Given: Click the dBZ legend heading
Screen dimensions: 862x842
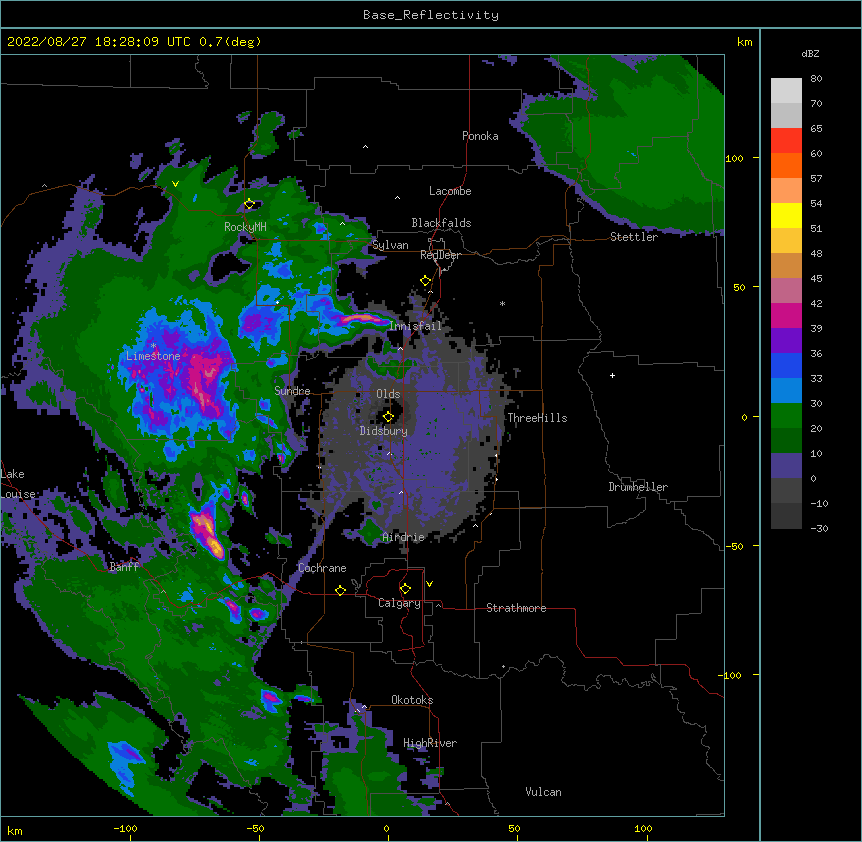Looking at the screenshot, I should (x=810, y=53).
